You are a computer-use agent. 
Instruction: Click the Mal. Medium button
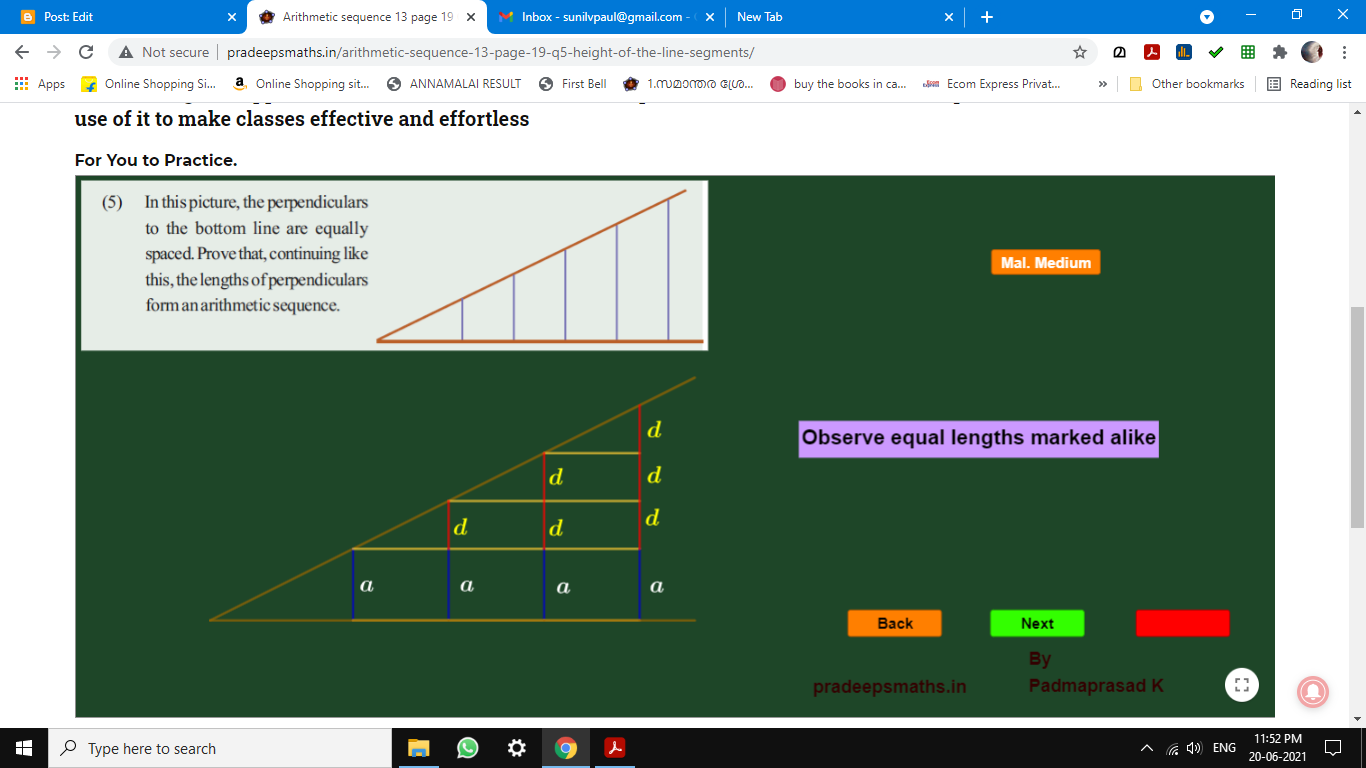1045,263
